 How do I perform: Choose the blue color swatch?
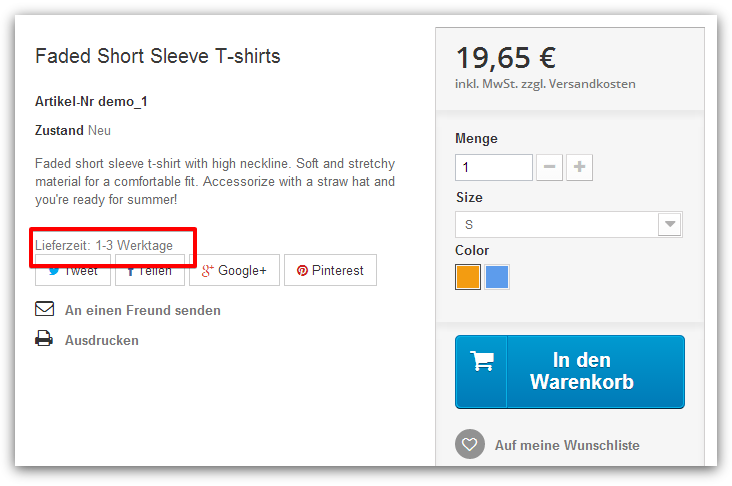click(x=497, y=277)
